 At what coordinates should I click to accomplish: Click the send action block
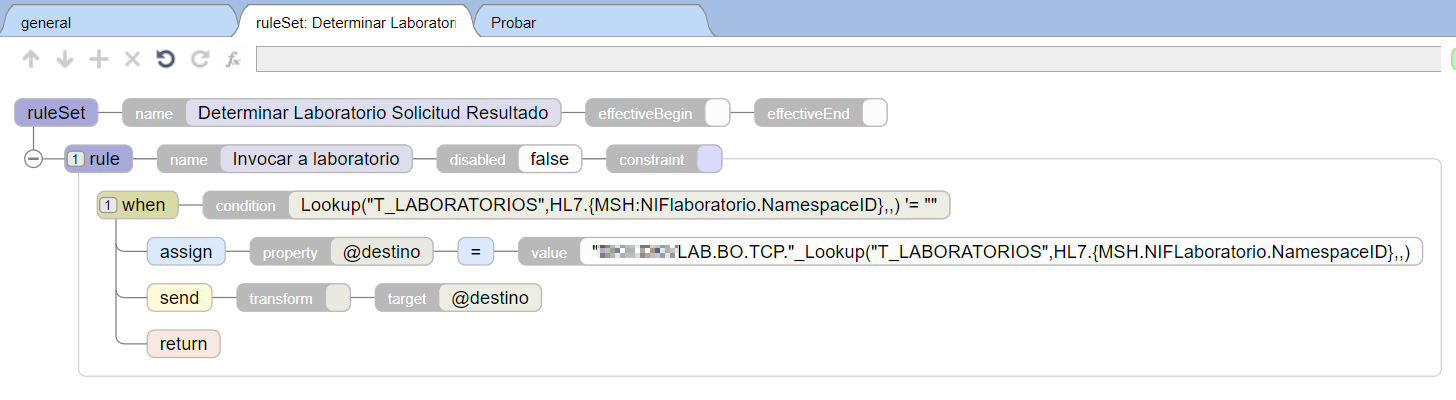[x=179, y=298]
